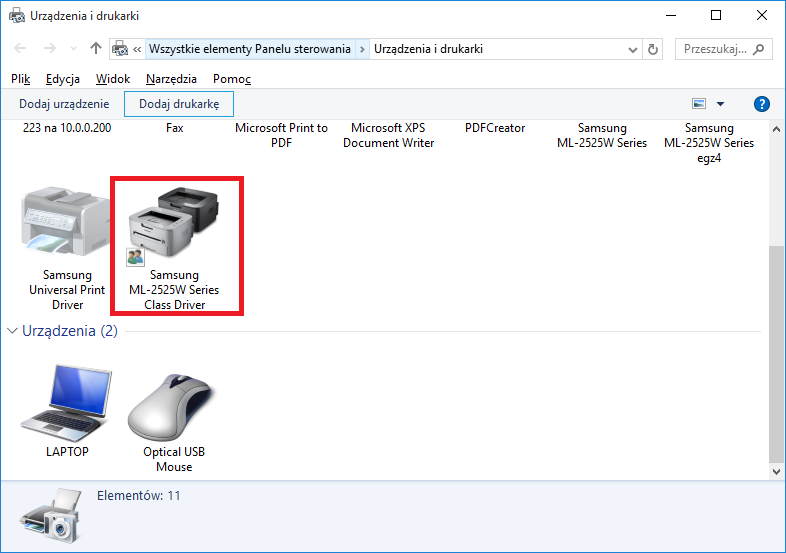Click the back navigation arrow

[20, 48]
